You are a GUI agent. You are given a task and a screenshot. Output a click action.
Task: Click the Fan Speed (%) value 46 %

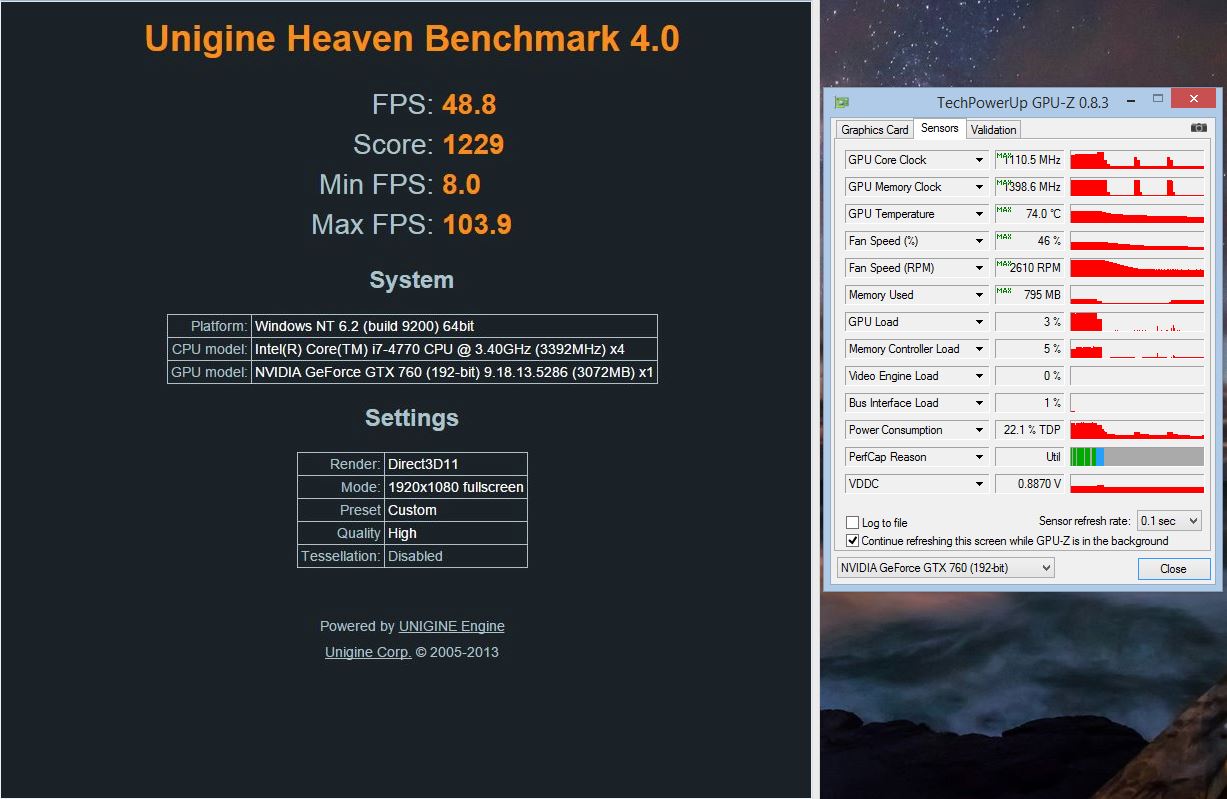point(1030,241)
